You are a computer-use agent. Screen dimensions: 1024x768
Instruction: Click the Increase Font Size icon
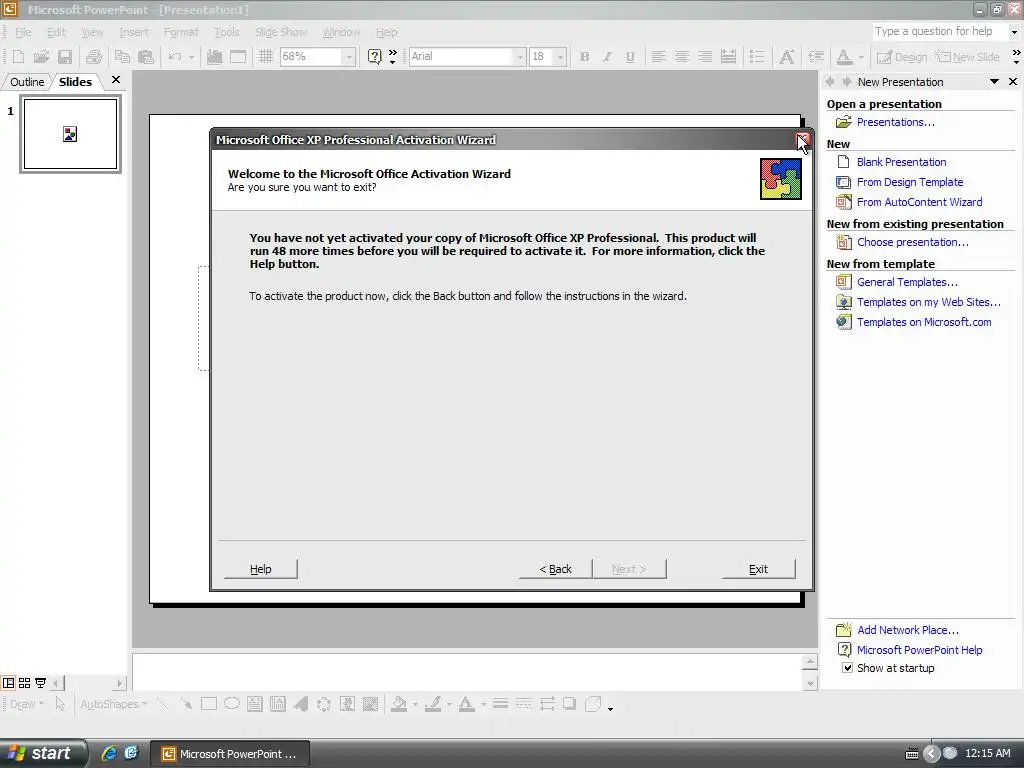coord(787,57)
